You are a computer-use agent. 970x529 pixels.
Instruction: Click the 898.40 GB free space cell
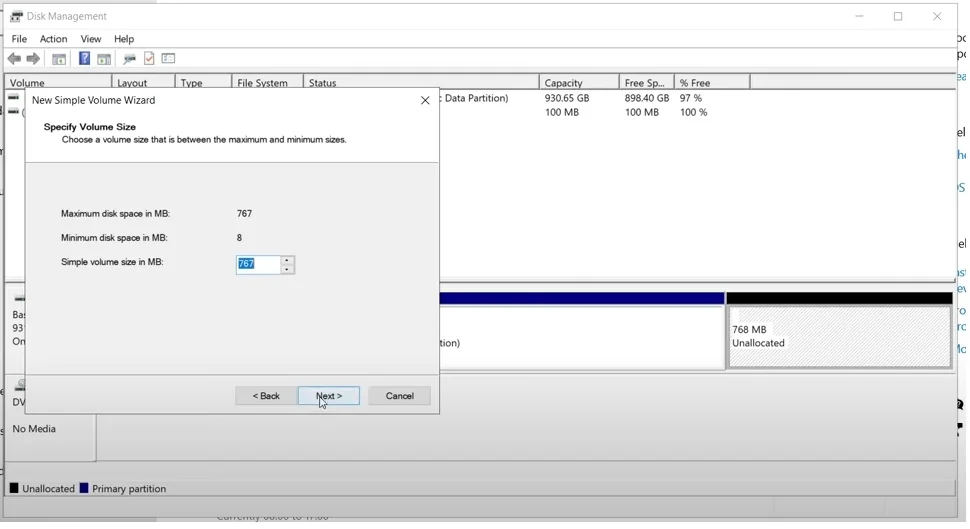646,98
